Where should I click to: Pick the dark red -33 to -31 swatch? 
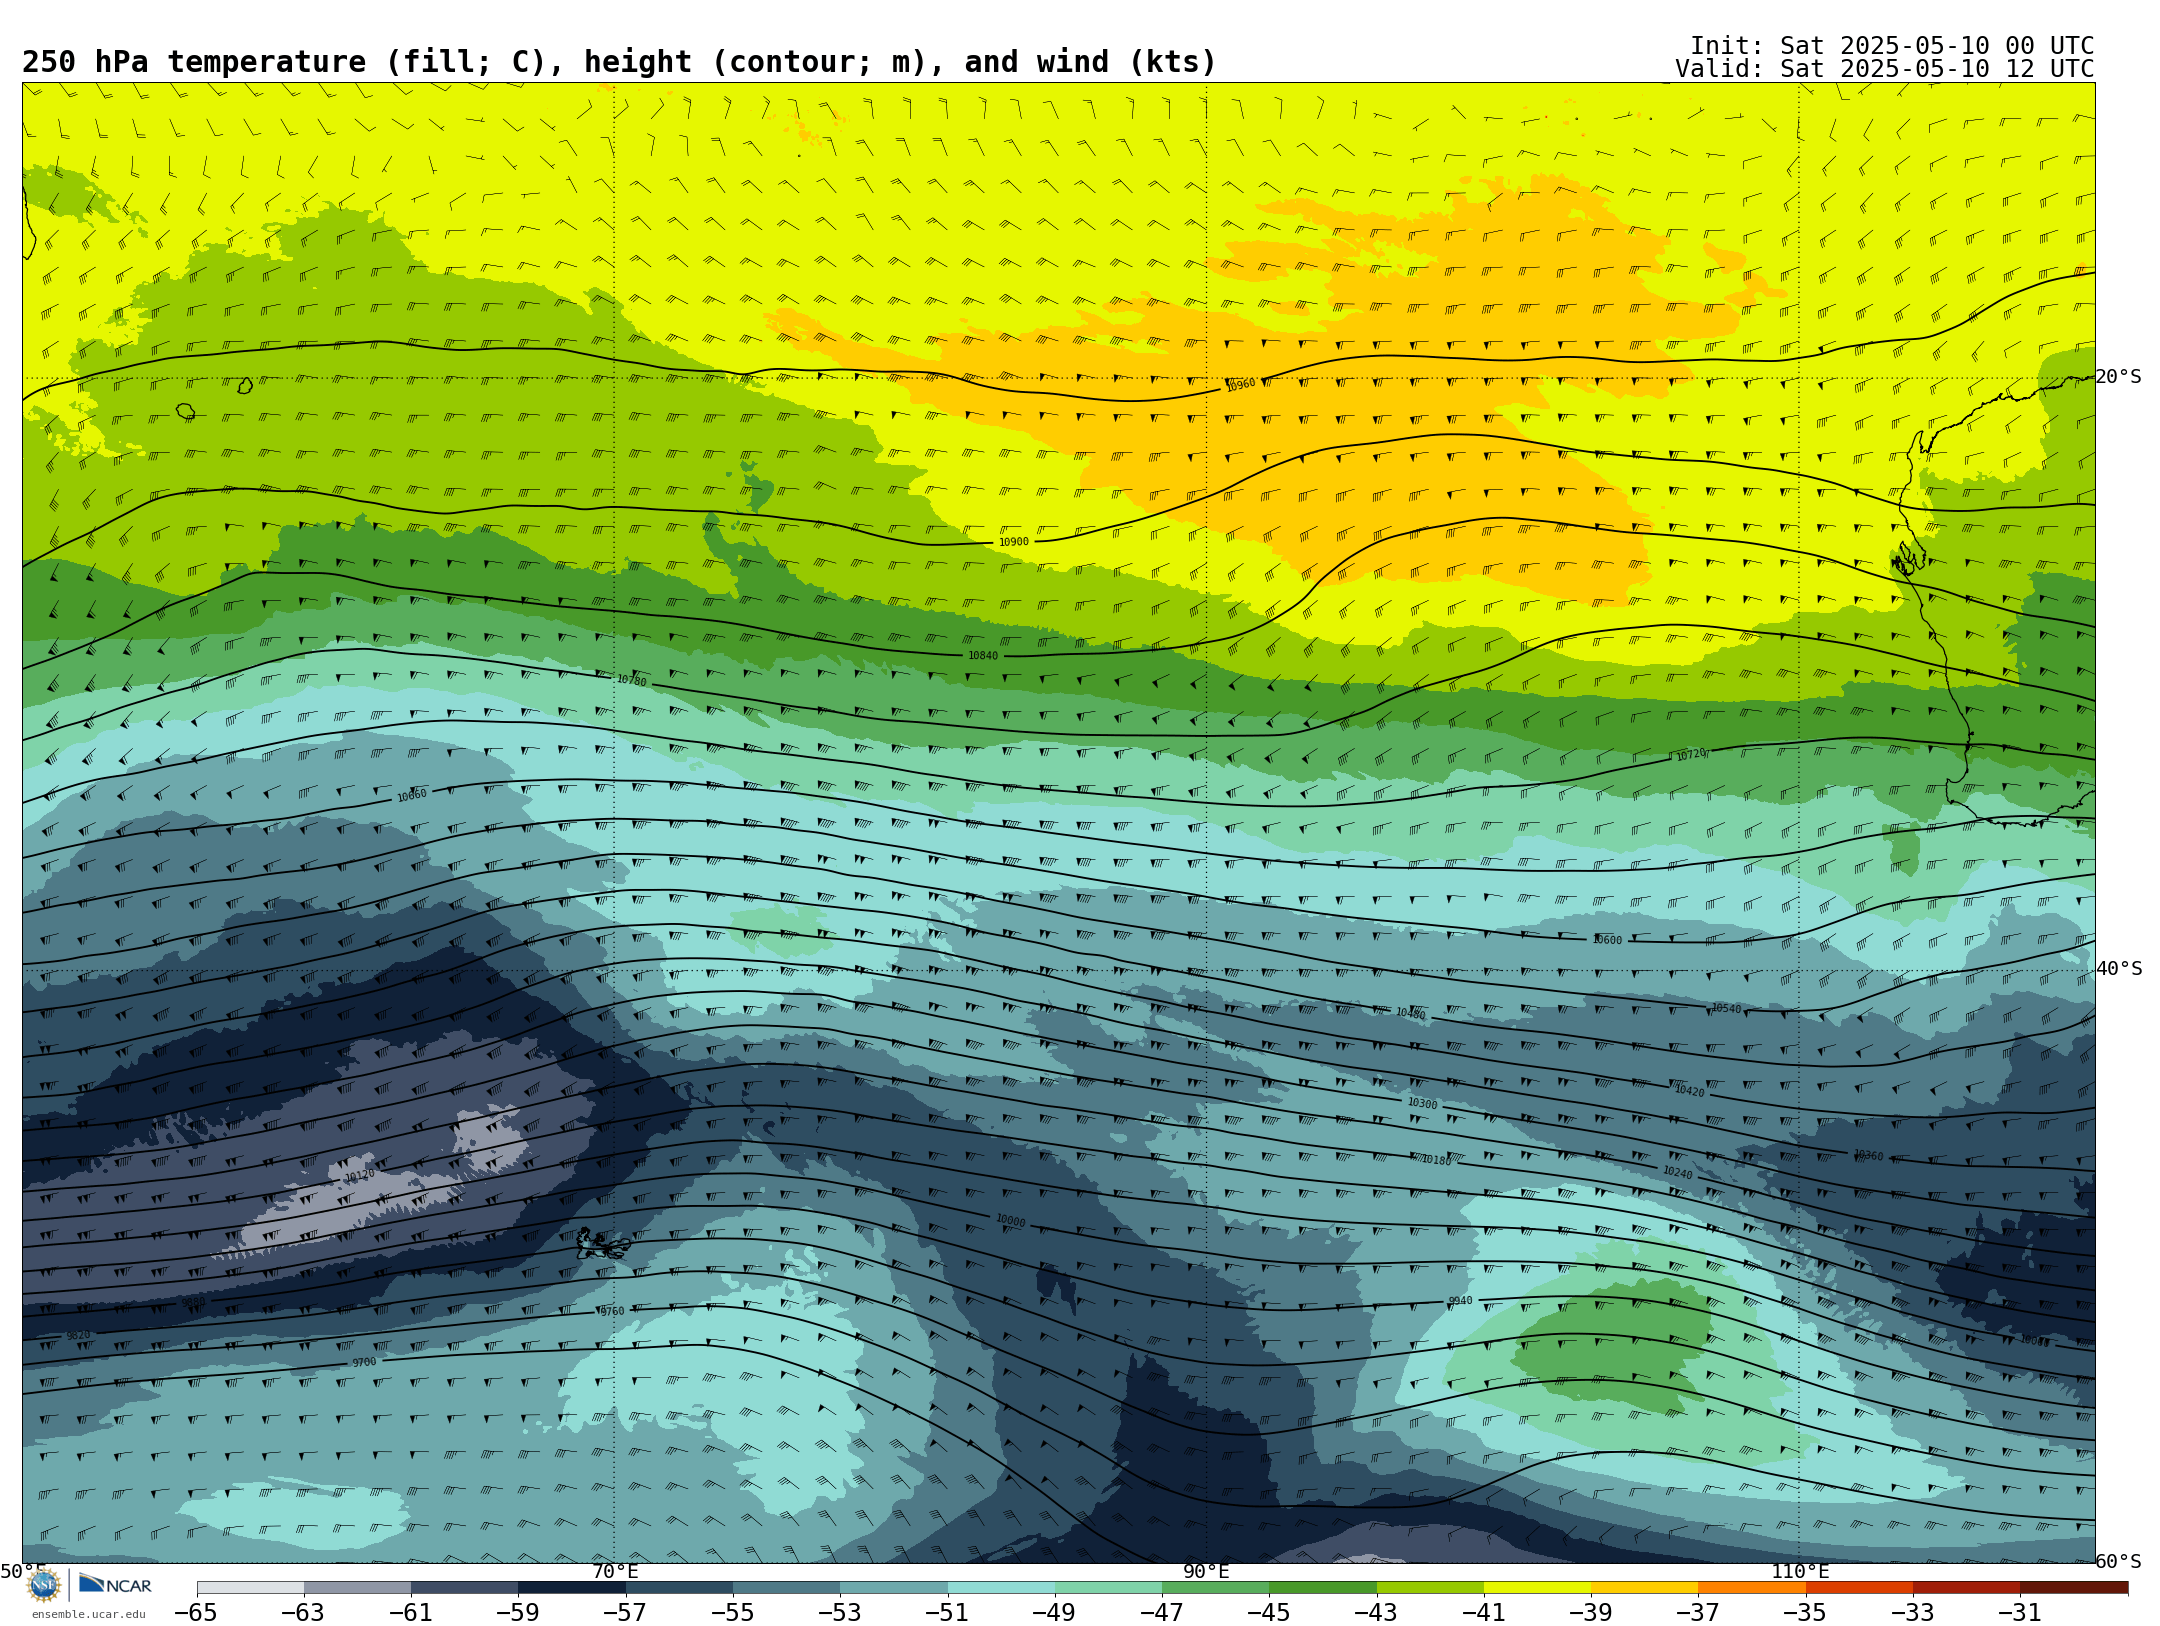click(1966, 1587)
